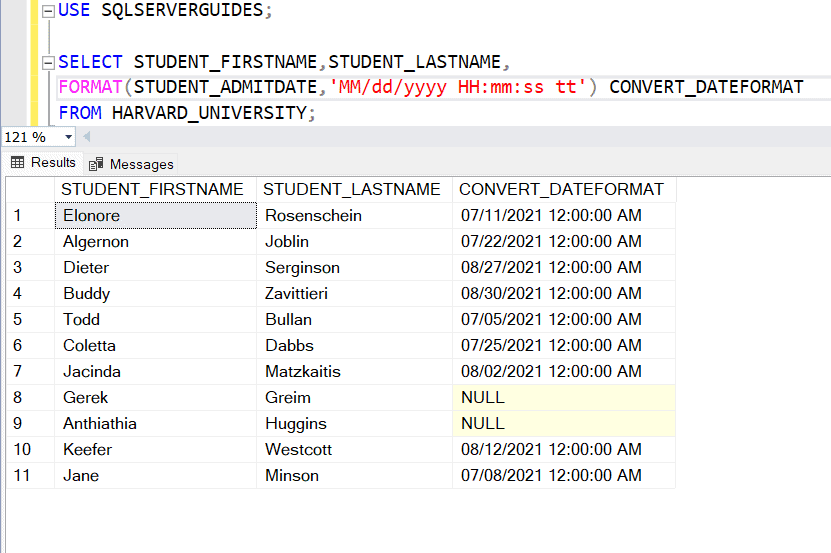Click the cell 'Gerek'
This screenshot has width=831, height=553.
pyautogui.click(x=156, y=397)
